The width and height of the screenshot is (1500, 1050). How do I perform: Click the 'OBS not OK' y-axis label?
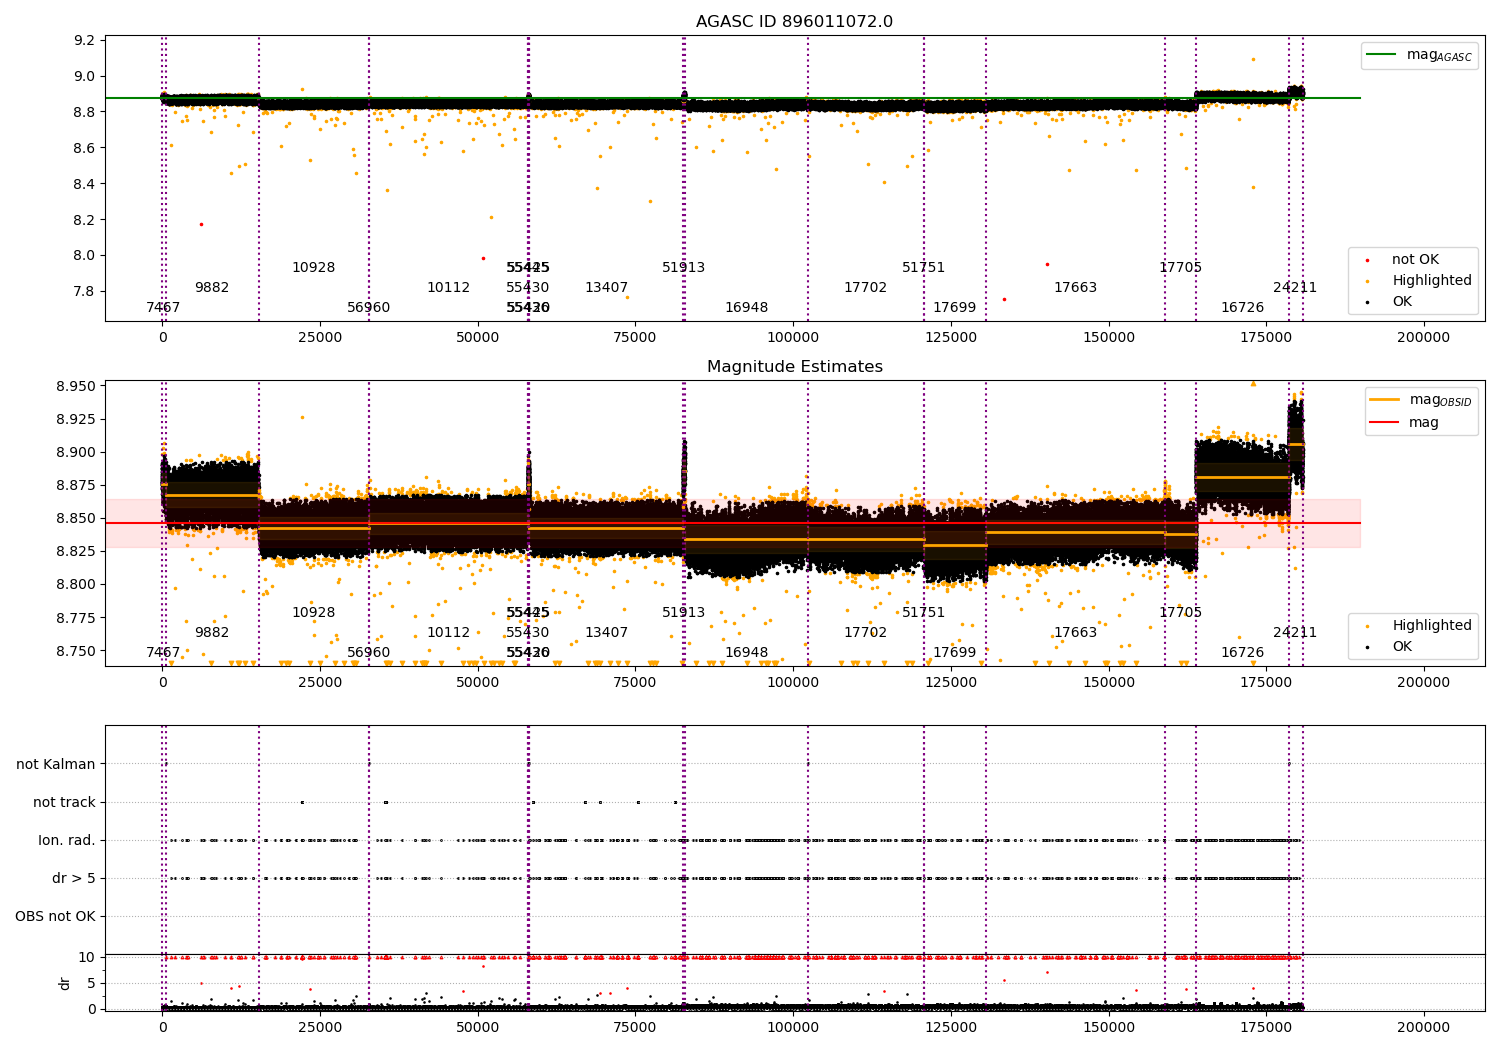click(55, 917)
